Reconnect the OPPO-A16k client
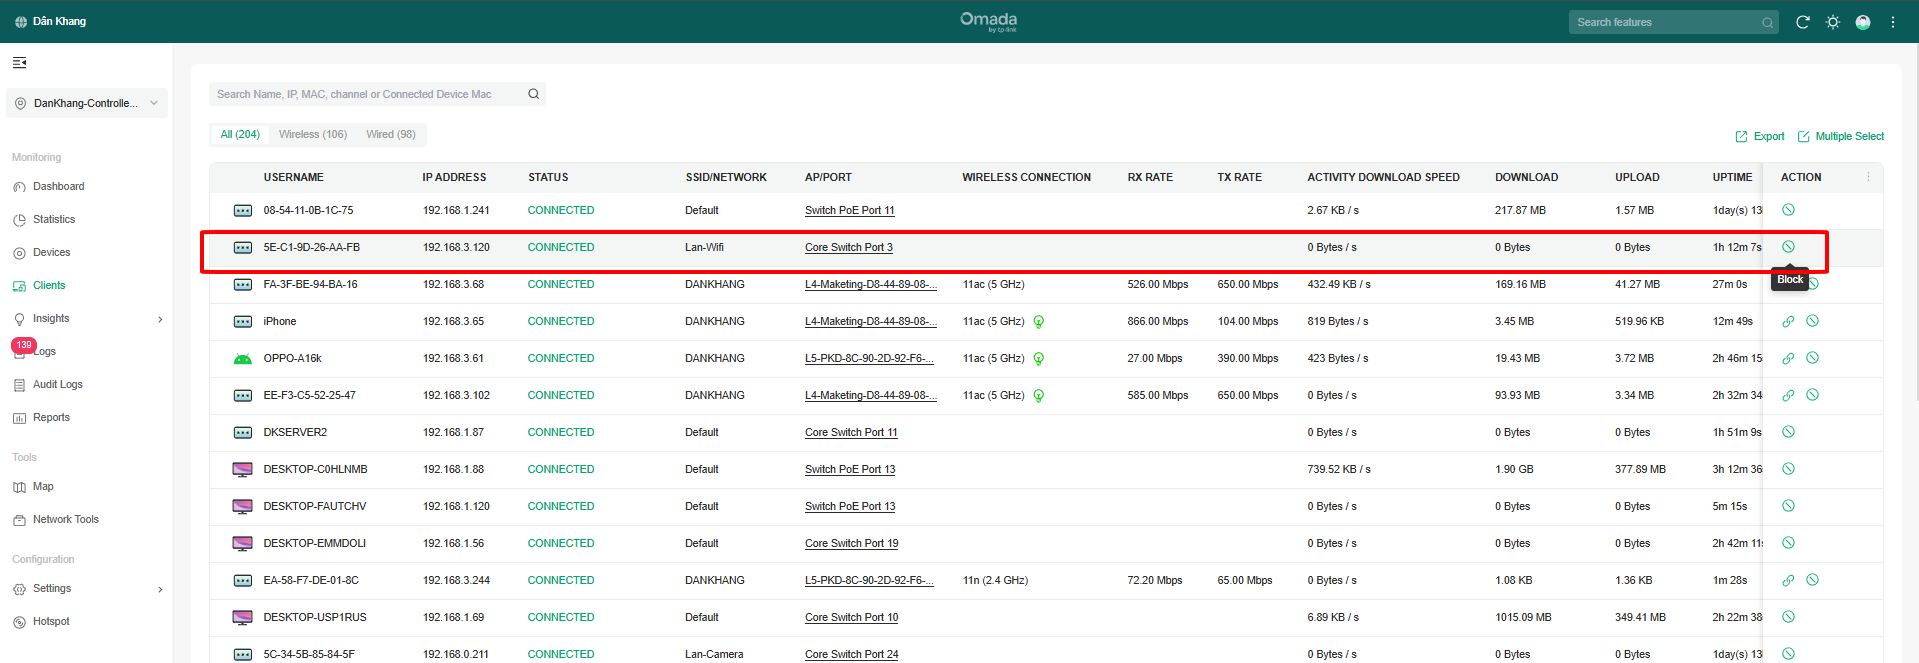Image resolution: width=1919 pixels, height=663 pixels. [1788, 358]
